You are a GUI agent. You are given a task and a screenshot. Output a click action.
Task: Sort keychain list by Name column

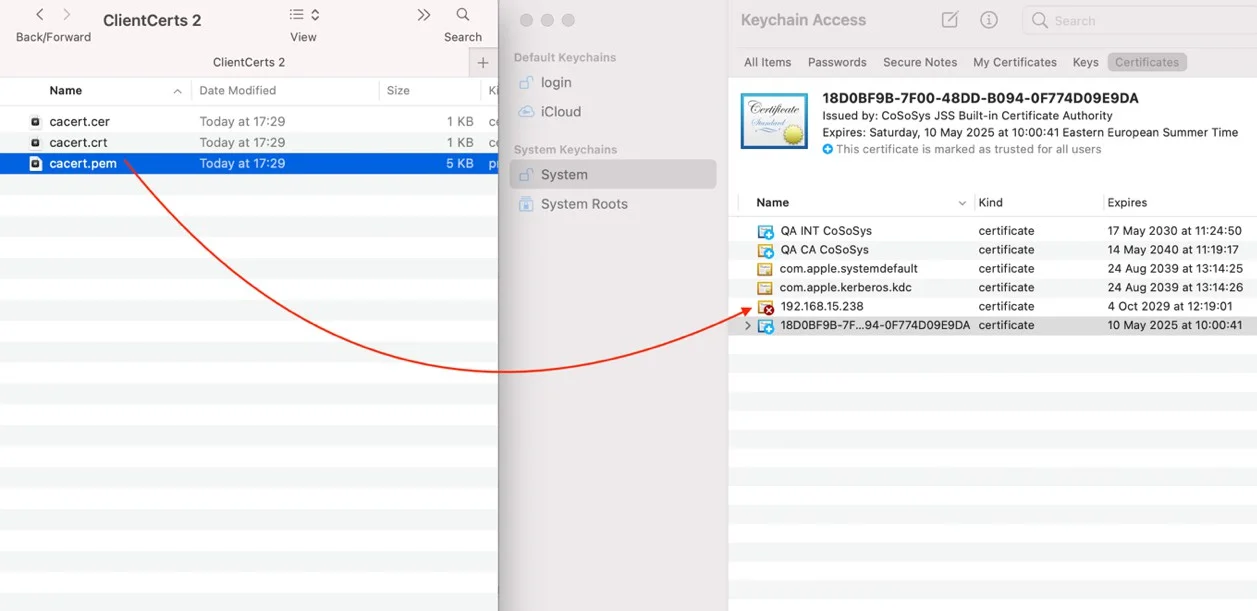[x=772, y=202]
